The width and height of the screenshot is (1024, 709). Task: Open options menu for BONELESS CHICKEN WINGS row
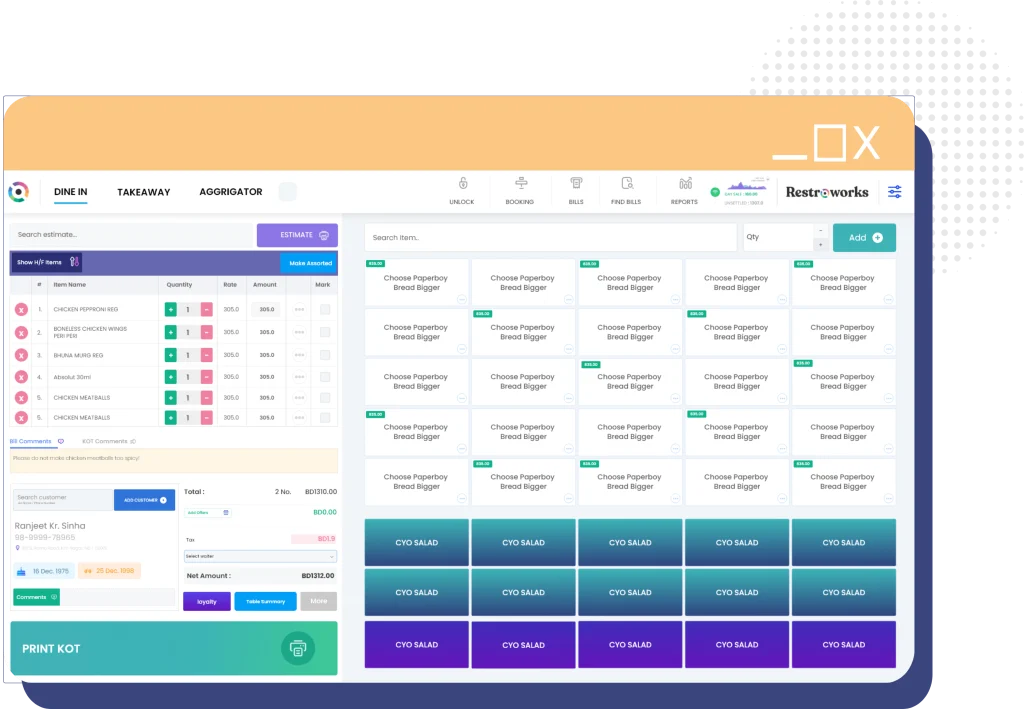point(299,332)
